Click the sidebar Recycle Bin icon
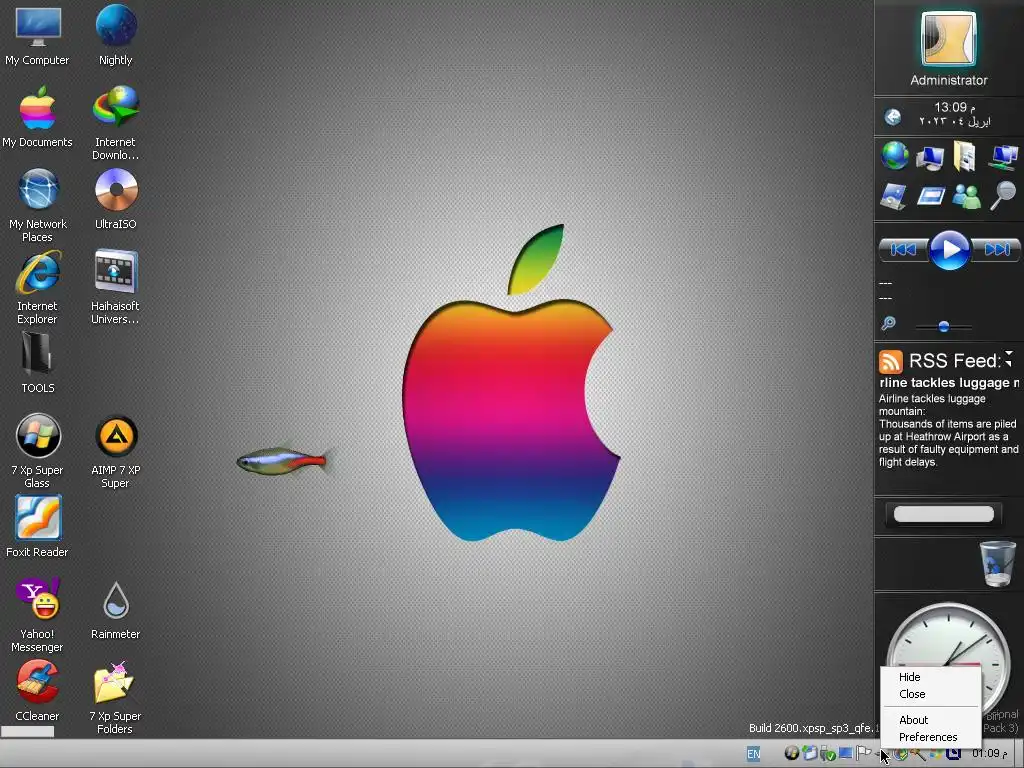1024x768 pixels. [x=997, y=564]
